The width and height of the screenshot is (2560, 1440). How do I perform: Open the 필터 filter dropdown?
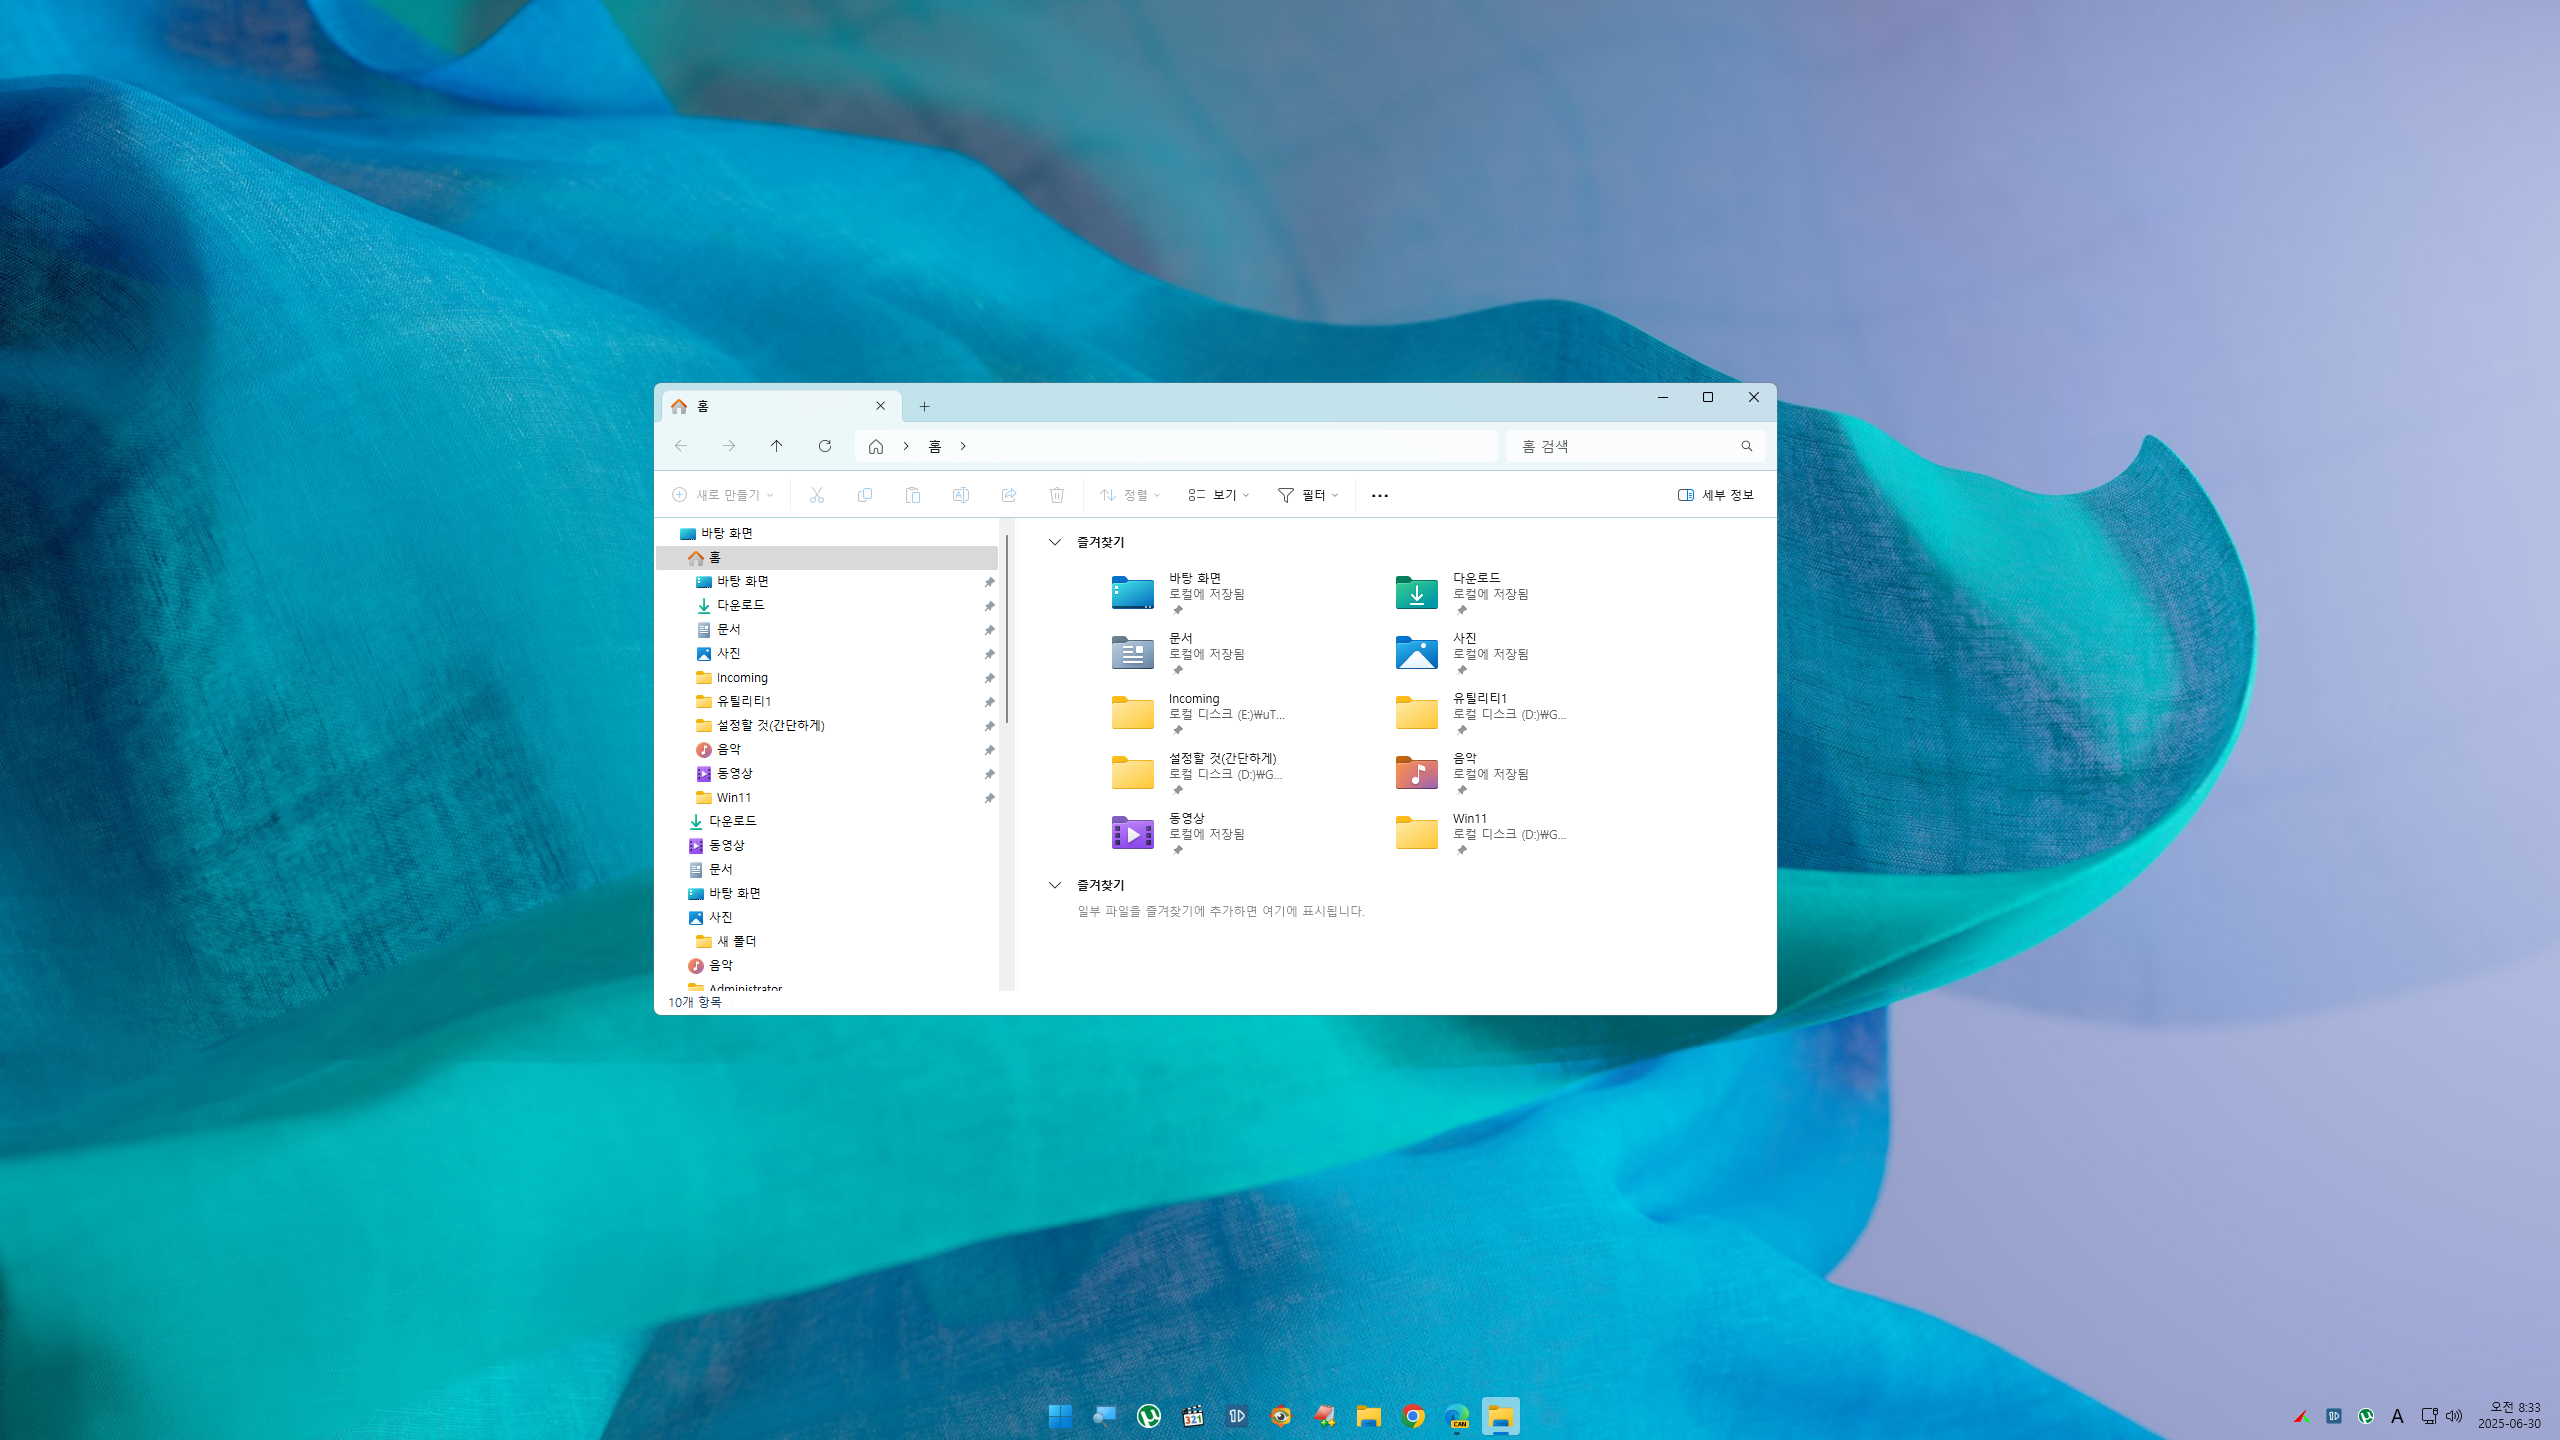[1308, 495]
